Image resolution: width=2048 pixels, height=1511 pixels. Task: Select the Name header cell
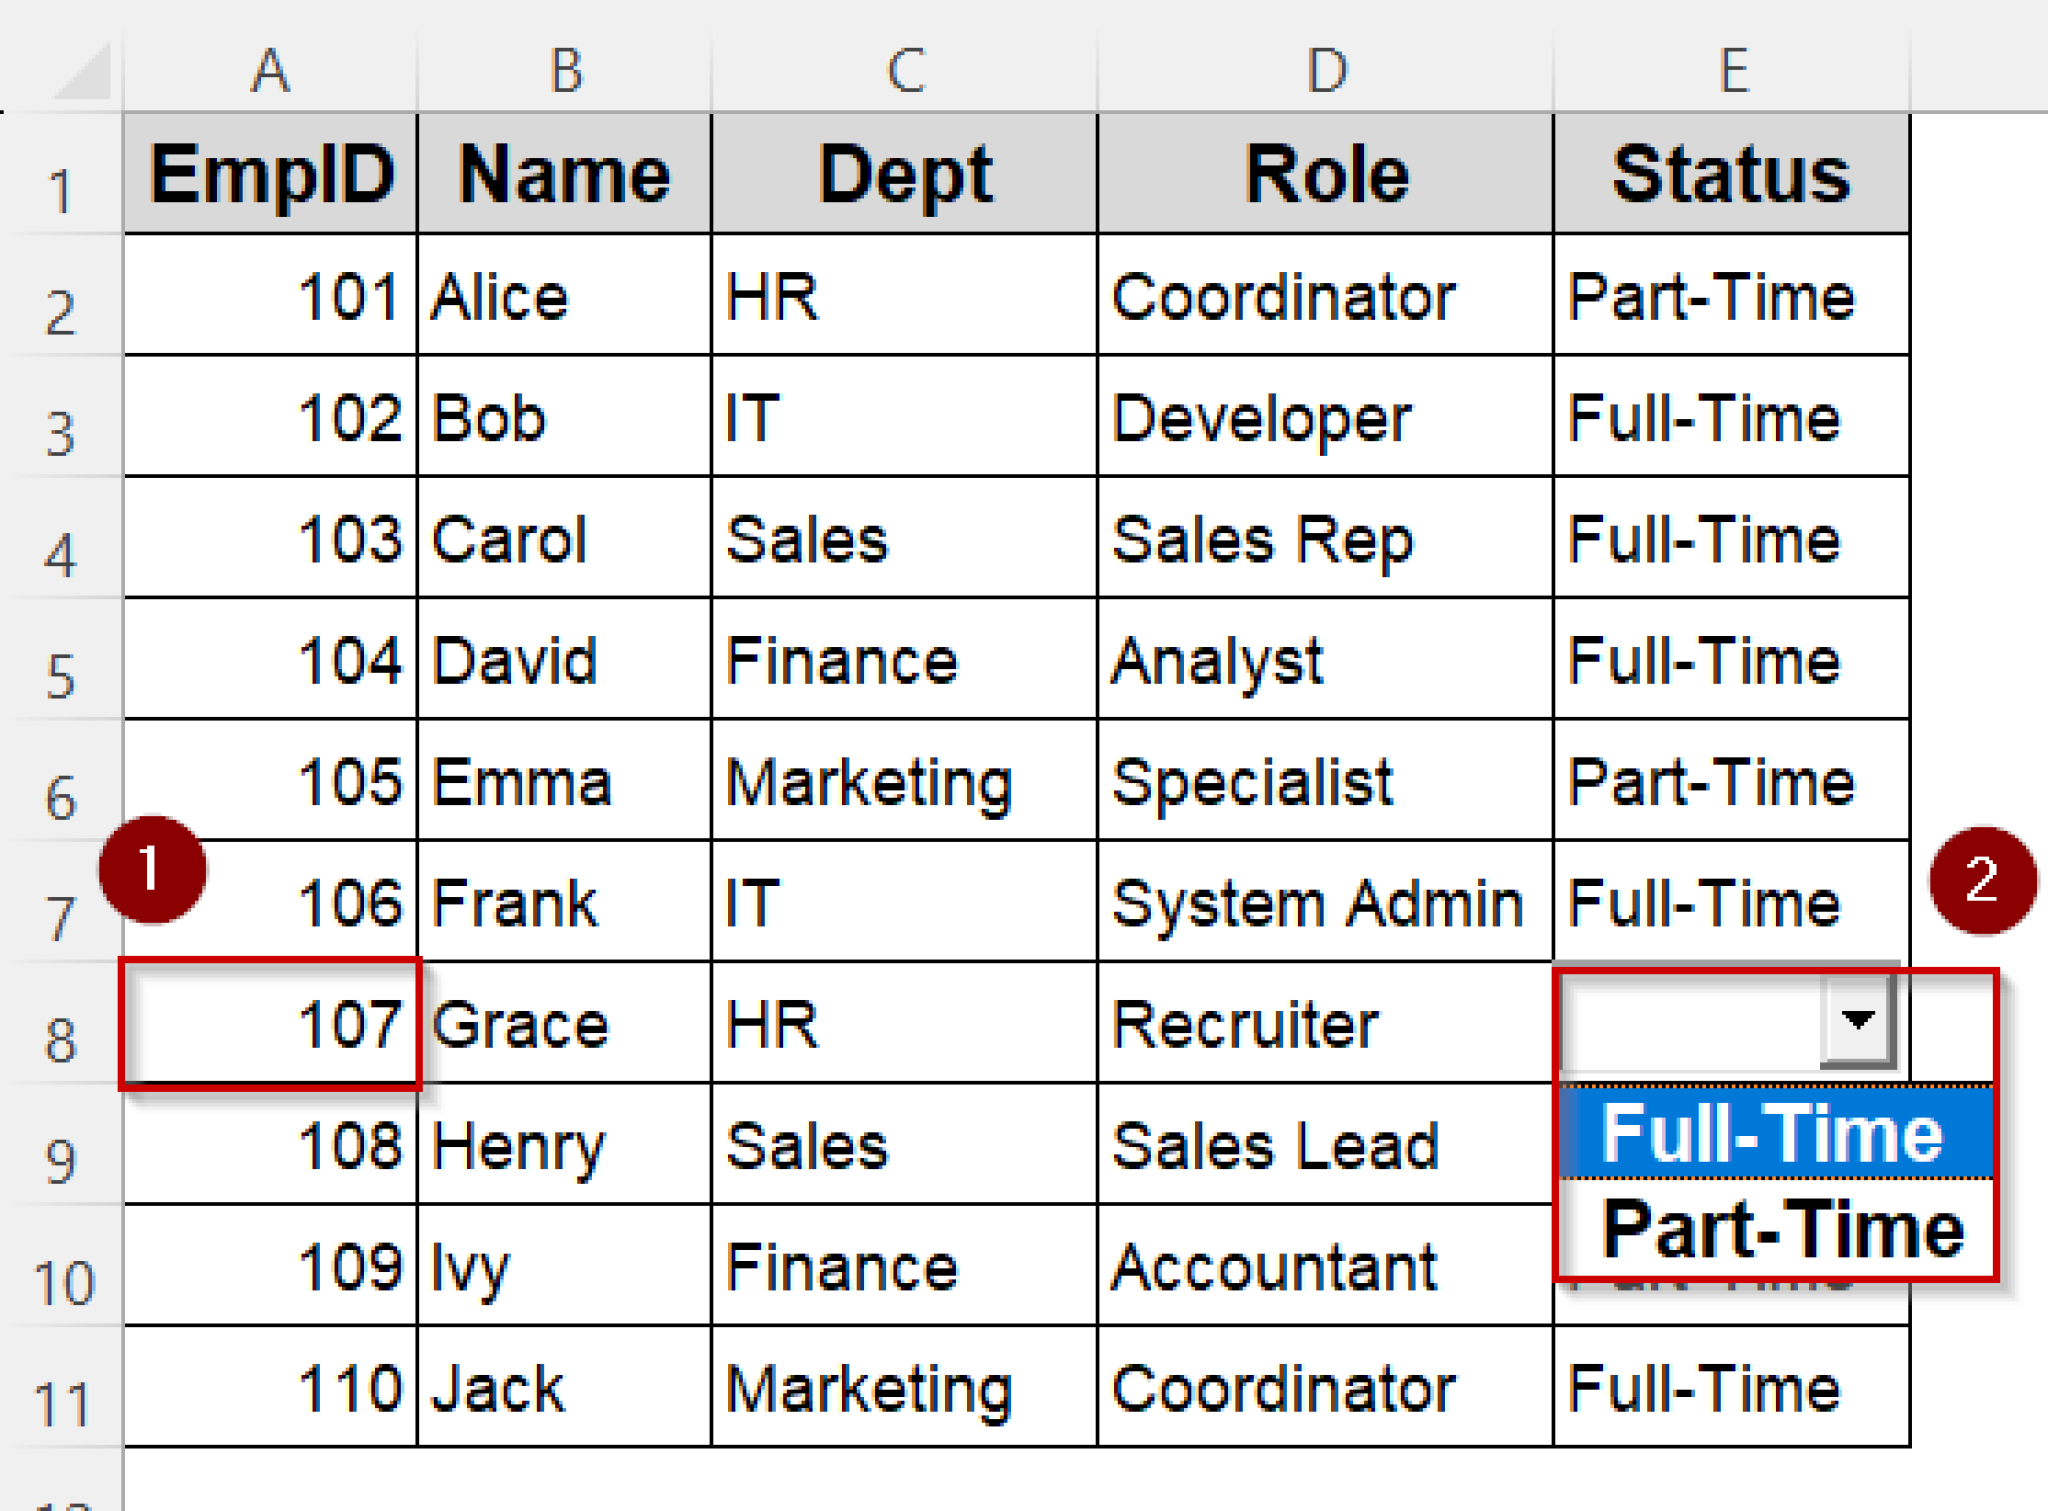563,173
